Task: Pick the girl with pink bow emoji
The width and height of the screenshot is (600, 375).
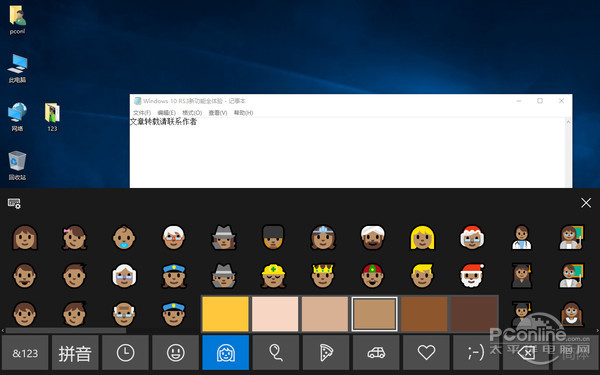Action: point(75,238)
